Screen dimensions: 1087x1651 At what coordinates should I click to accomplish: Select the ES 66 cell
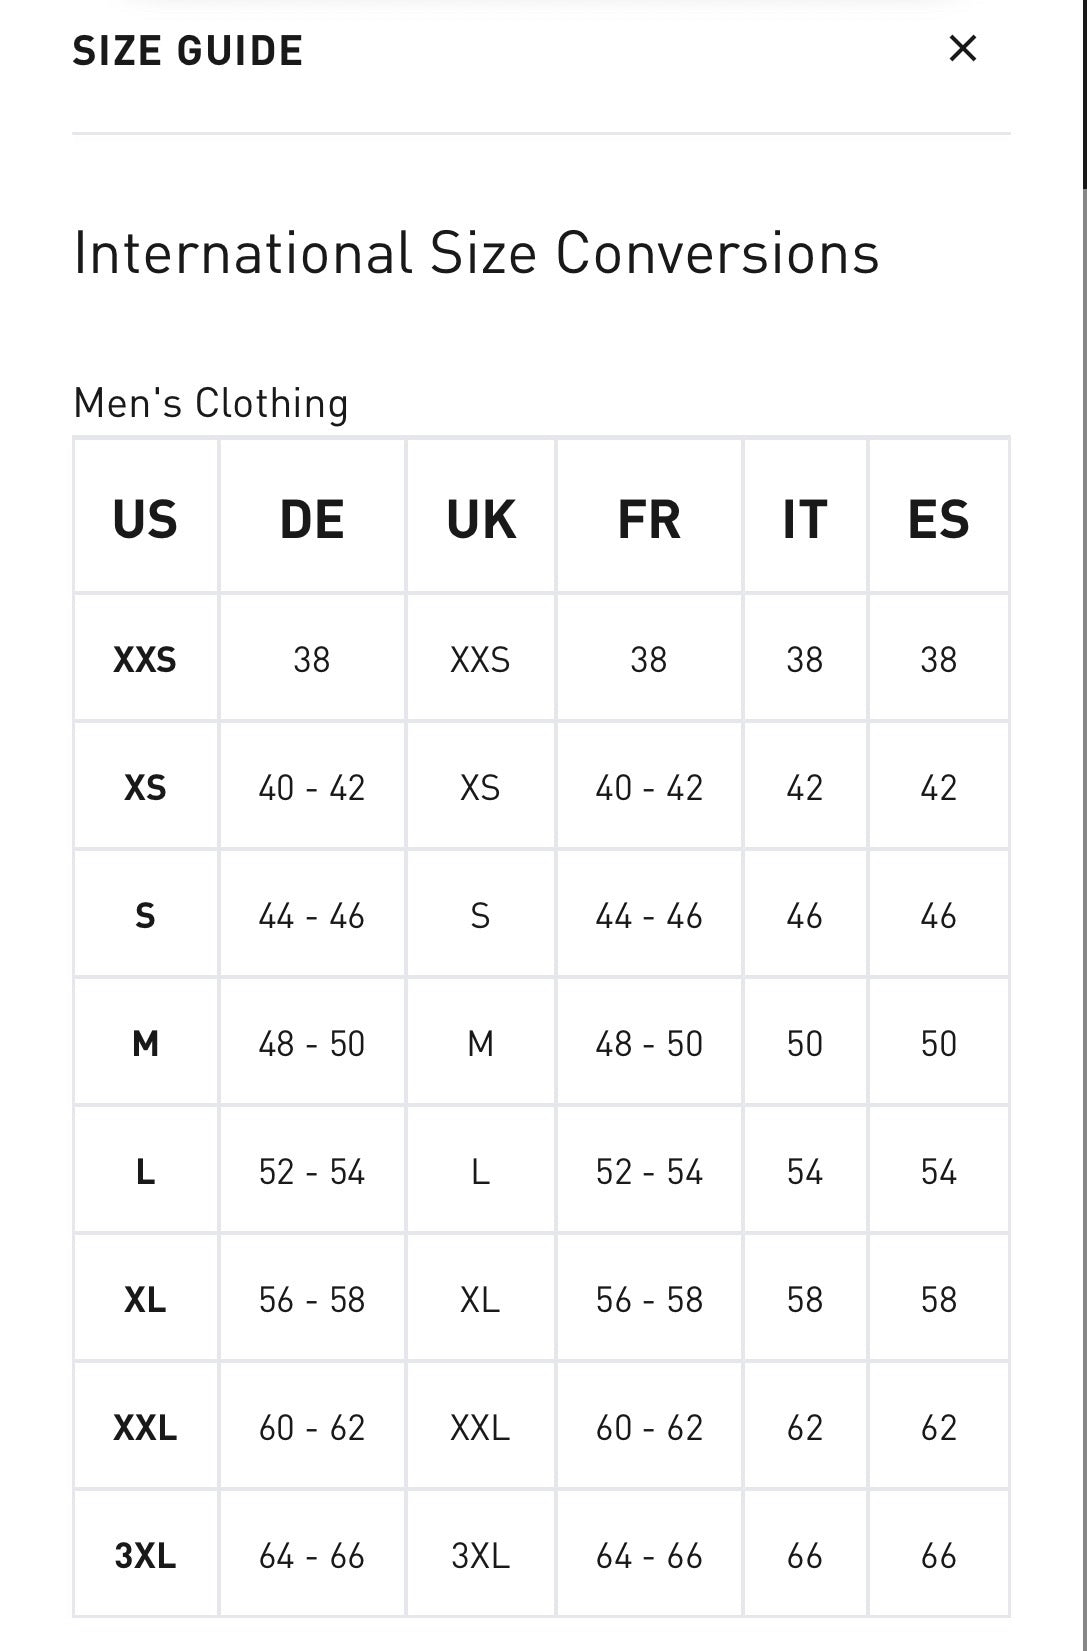point(939,1556)
